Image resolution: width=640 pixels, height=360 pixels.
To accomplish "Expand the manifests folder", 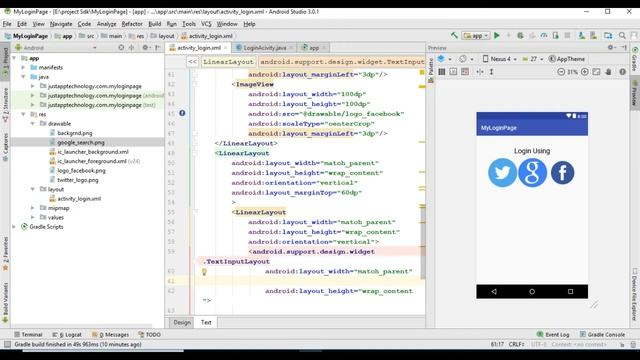I will click(x=23, y=67).
